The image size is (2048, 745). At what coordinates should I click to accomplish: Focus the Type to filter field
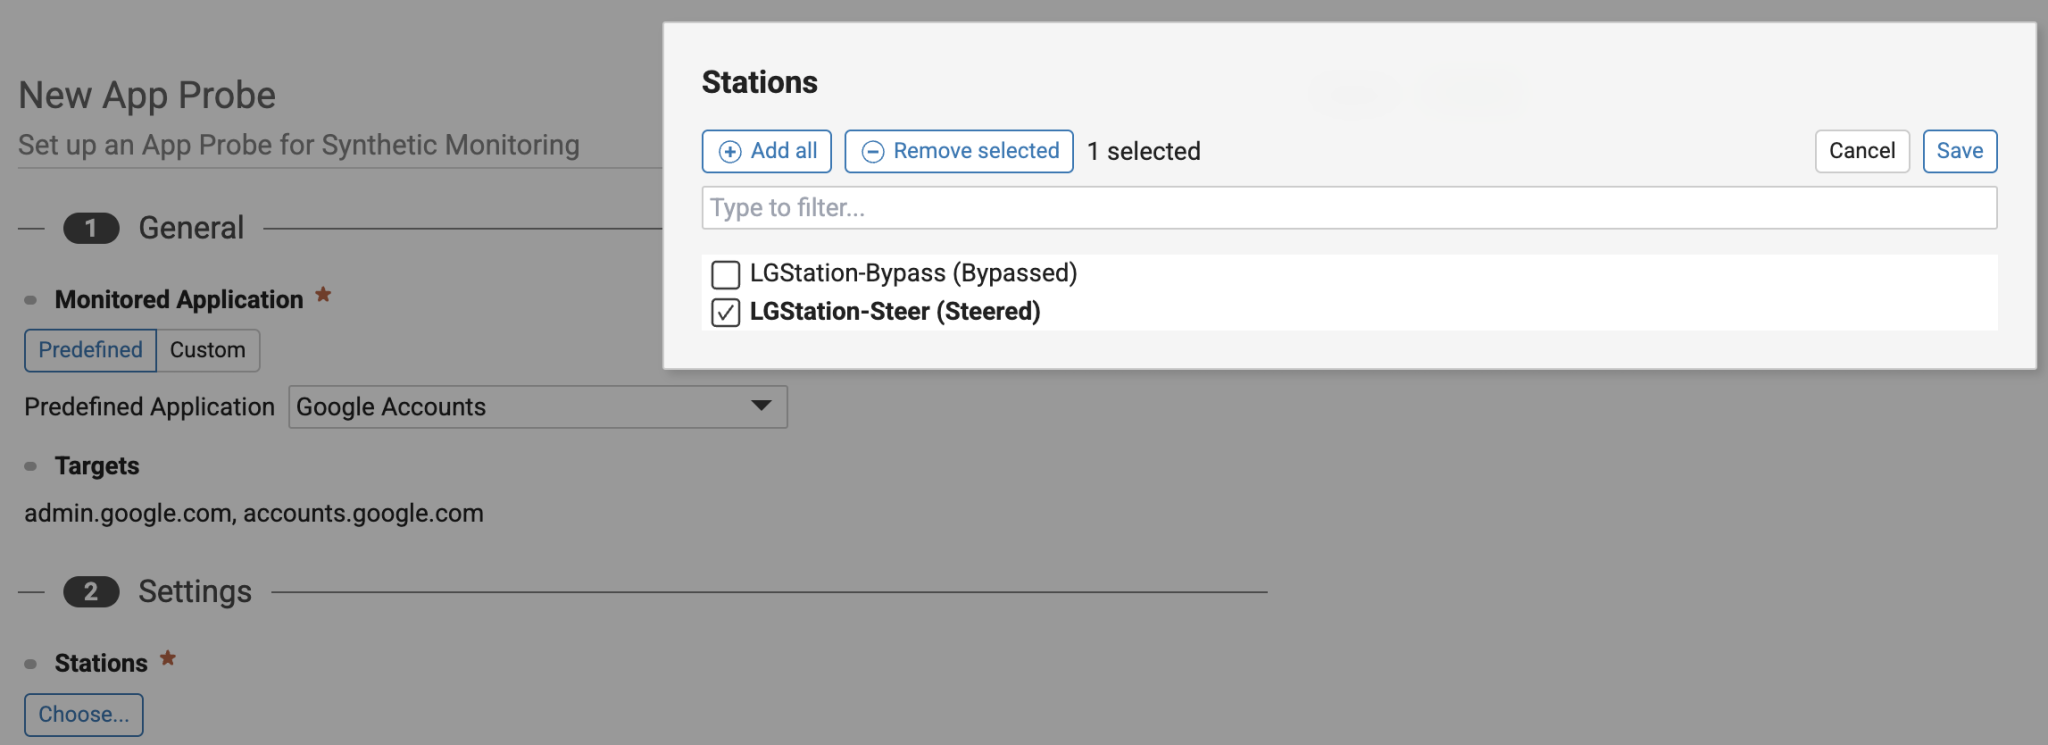[1348, 208]
